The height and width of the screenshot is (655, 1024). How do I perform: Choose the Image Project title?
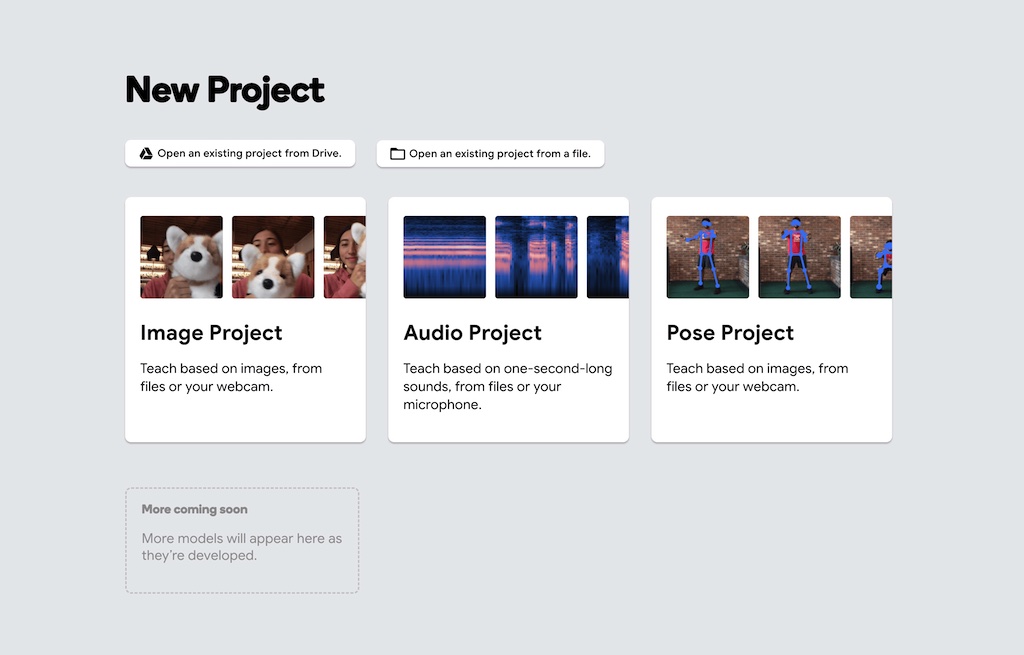pyautogui.click(x=211, y=333)
